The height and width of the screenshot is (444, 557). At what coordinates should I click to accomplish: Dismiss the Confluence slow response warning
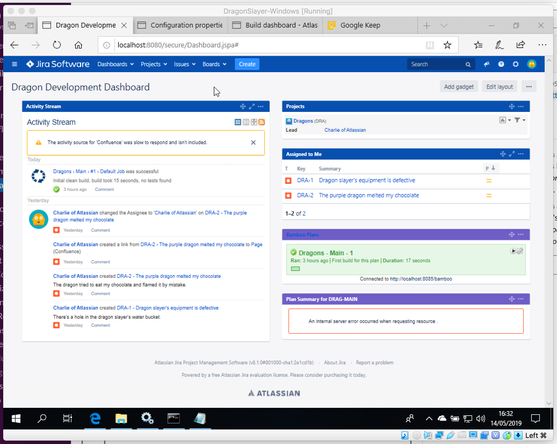(253, 142)
